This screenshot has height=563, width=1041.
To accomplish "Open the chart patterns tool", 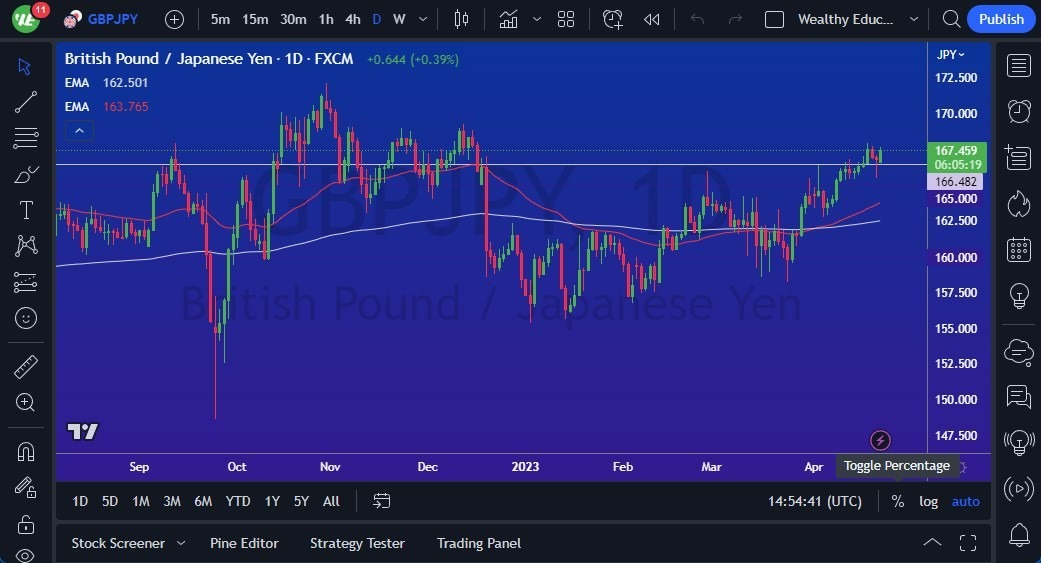I will (x=25, y=246).
